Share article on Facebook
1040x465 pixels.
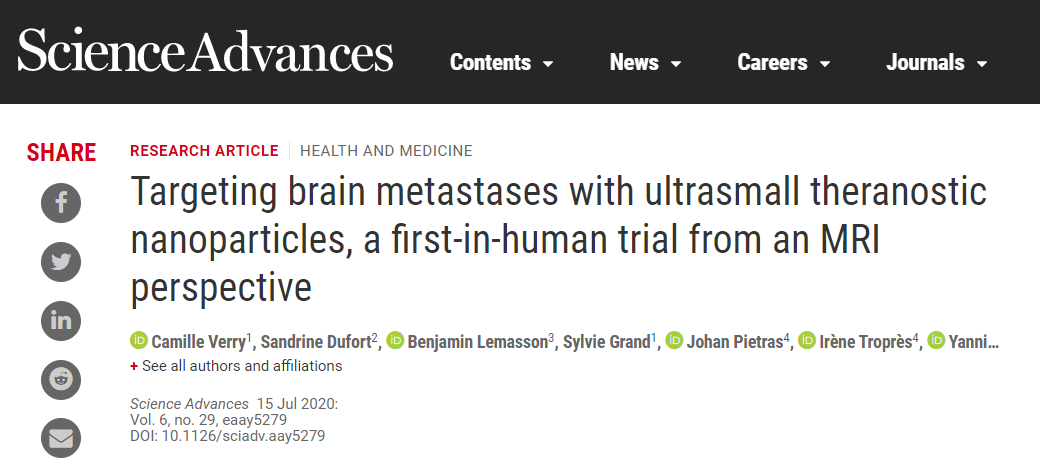coord(61,202)
